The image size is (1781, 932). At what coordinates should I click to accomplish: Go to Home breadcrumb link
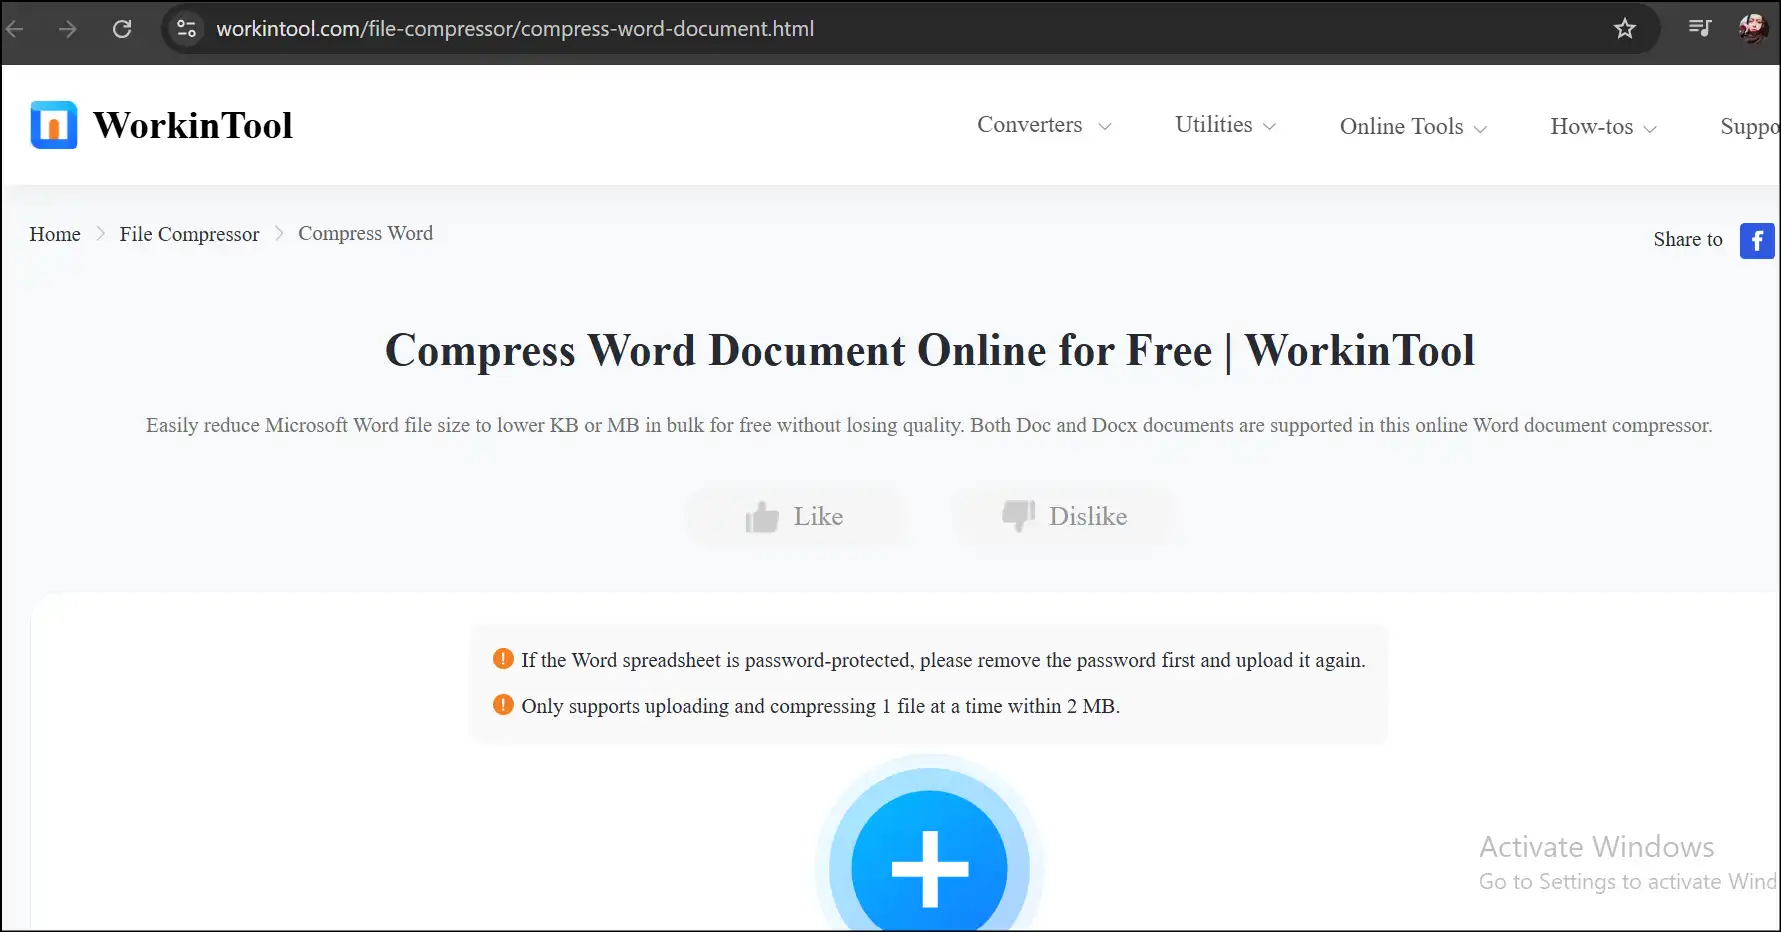[55, 234]
